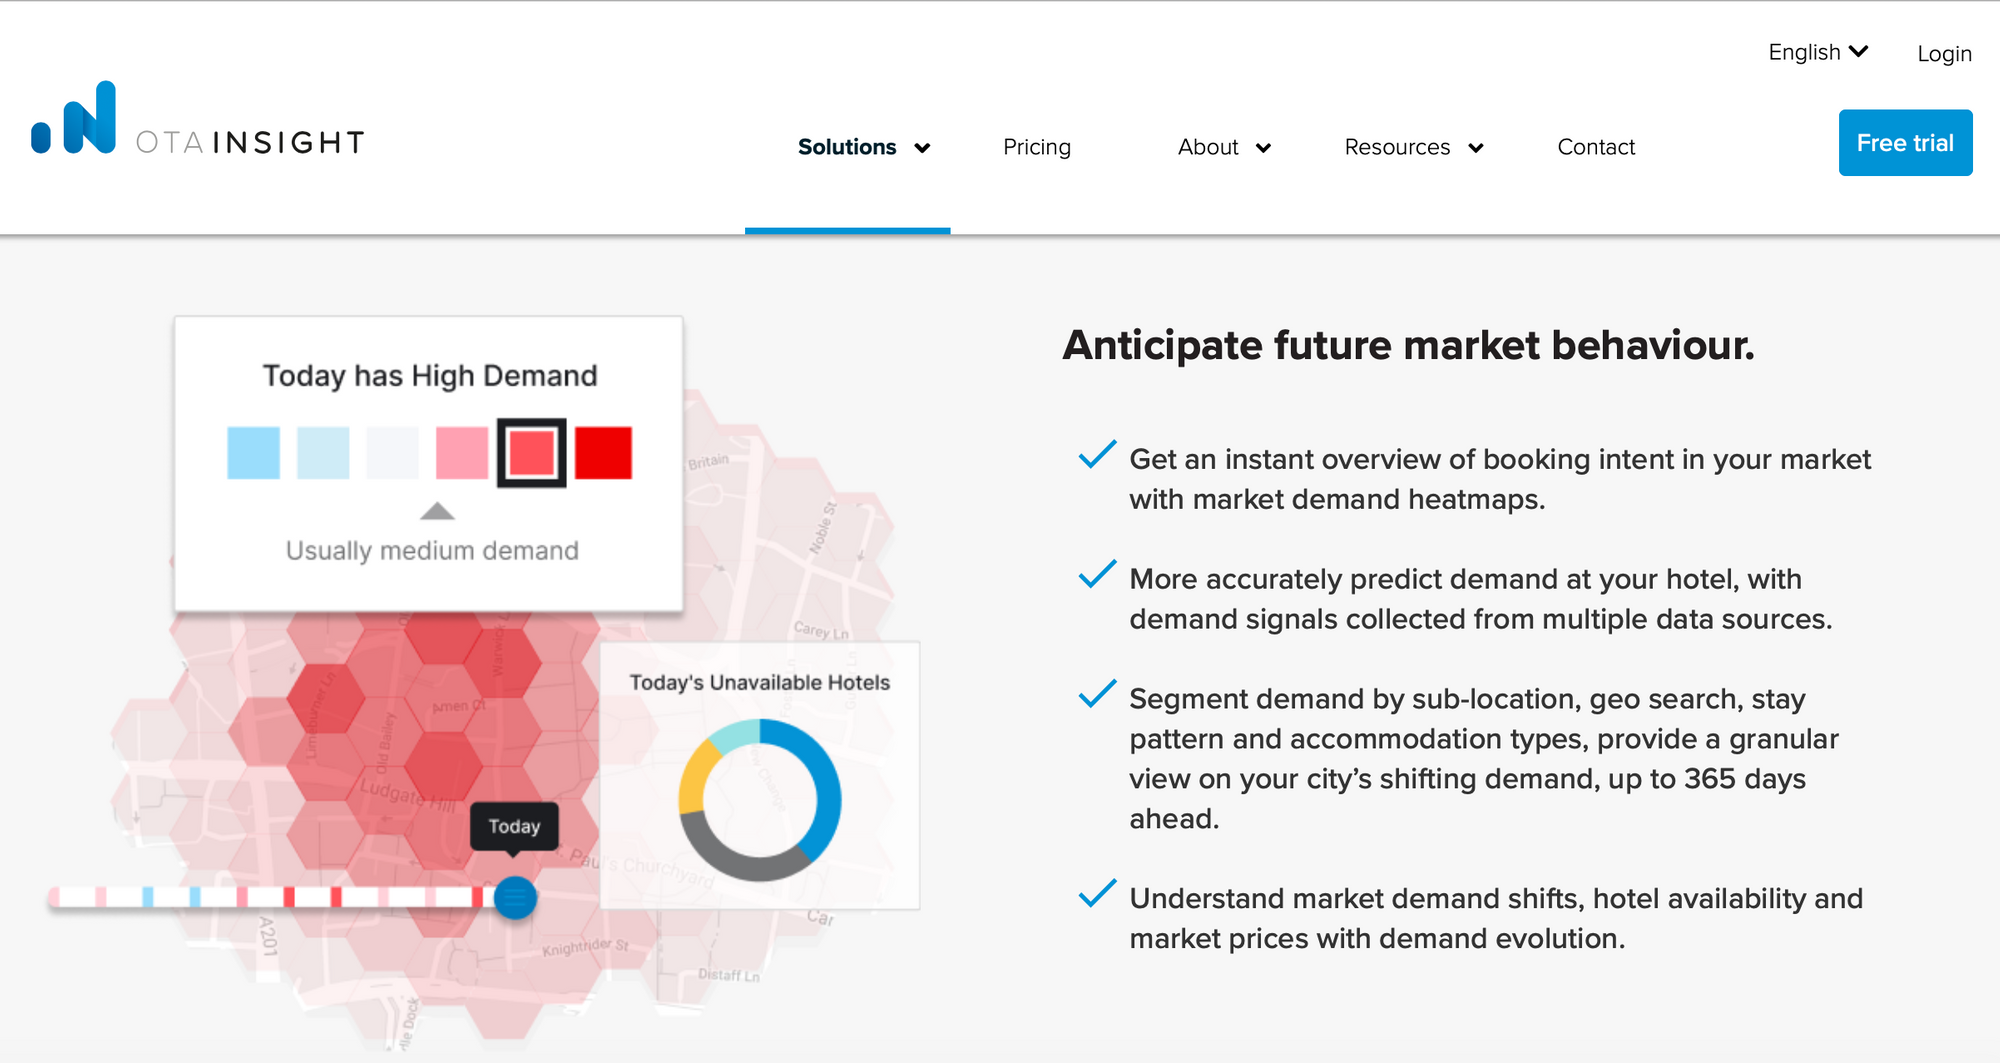Expand the Solutions menu chevron
2000x1063 pixels.
[922, 148]
